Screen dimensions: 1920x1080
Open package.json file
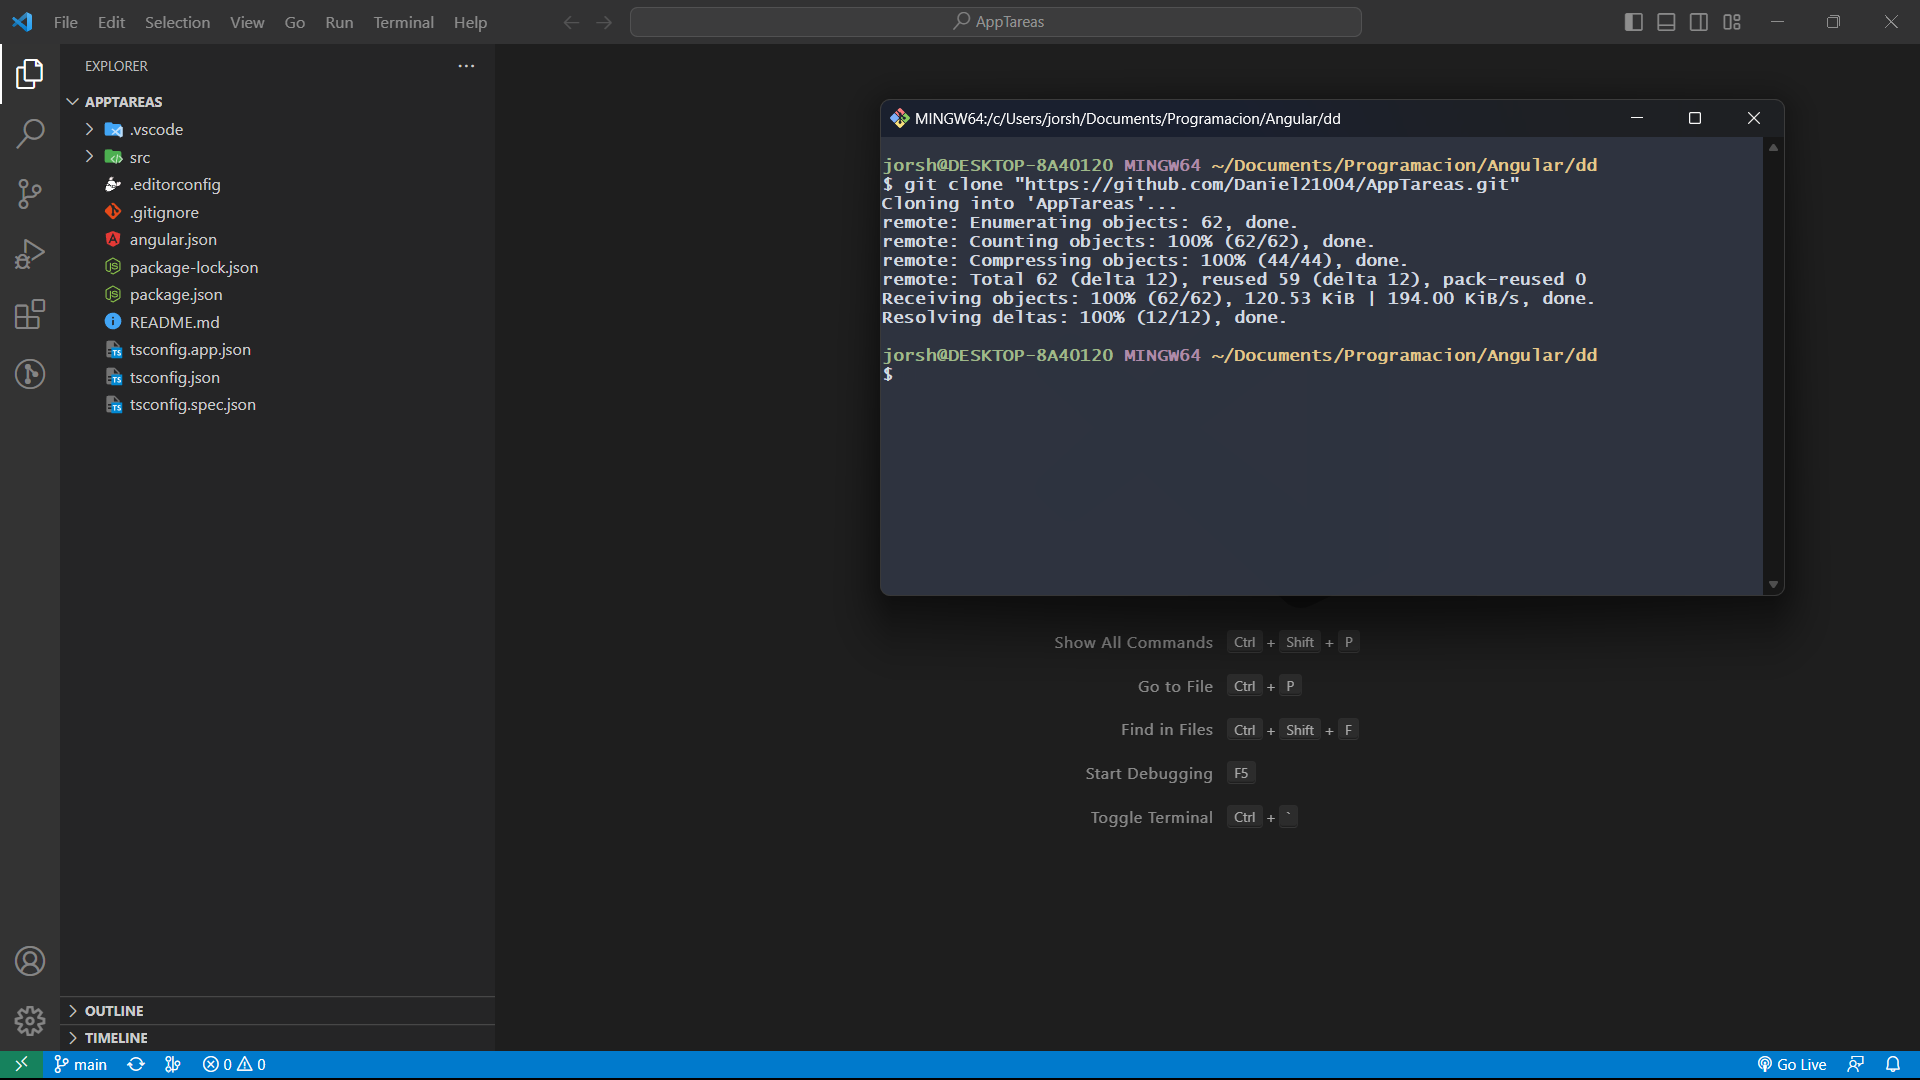pos(176,294)
